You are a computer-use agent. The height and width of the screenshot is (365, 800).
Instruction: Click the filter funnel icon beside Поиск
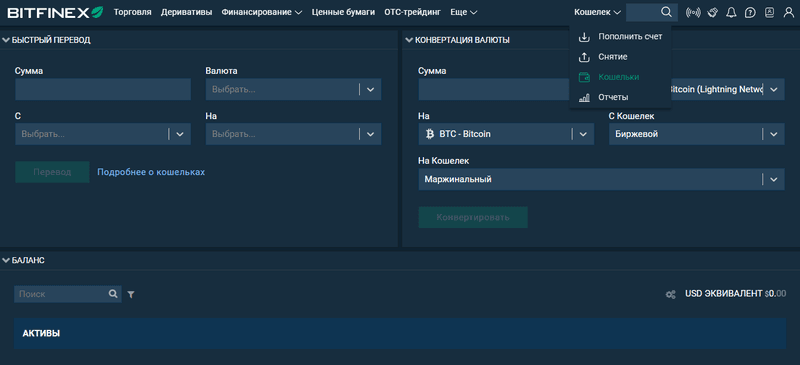[131, 294]
